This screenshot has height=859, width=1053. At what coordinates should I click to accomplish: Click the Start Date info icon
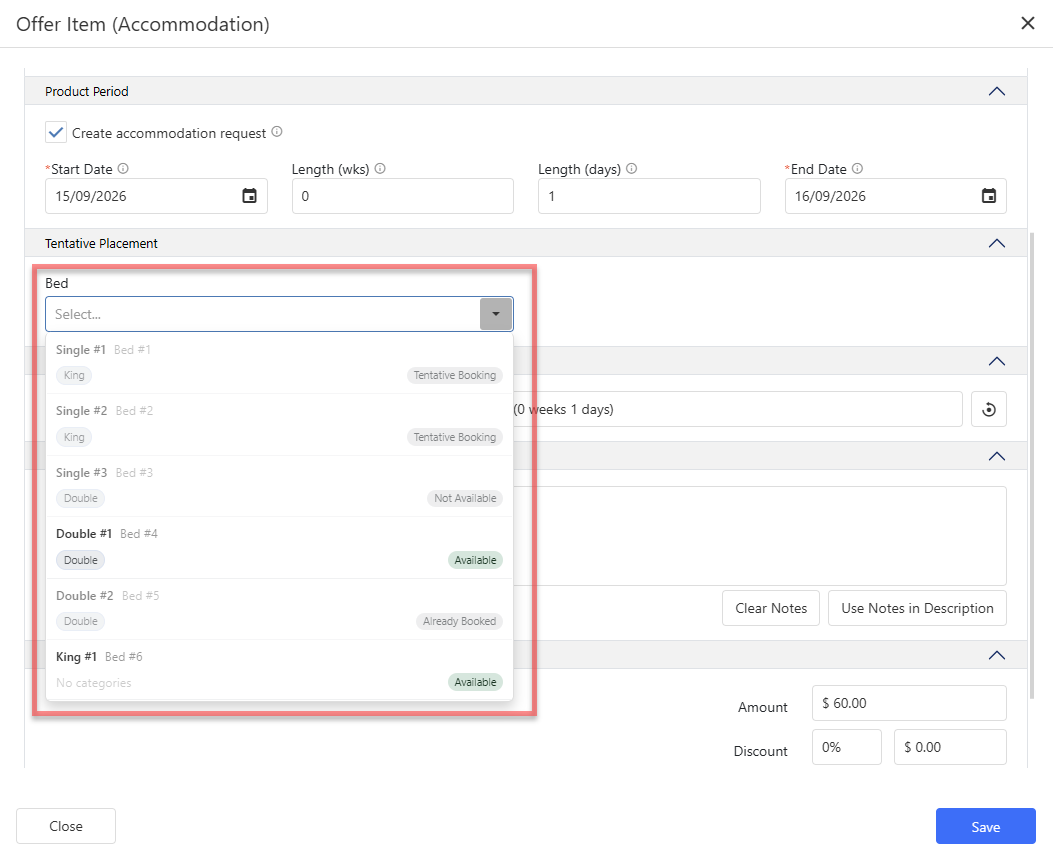123,169
